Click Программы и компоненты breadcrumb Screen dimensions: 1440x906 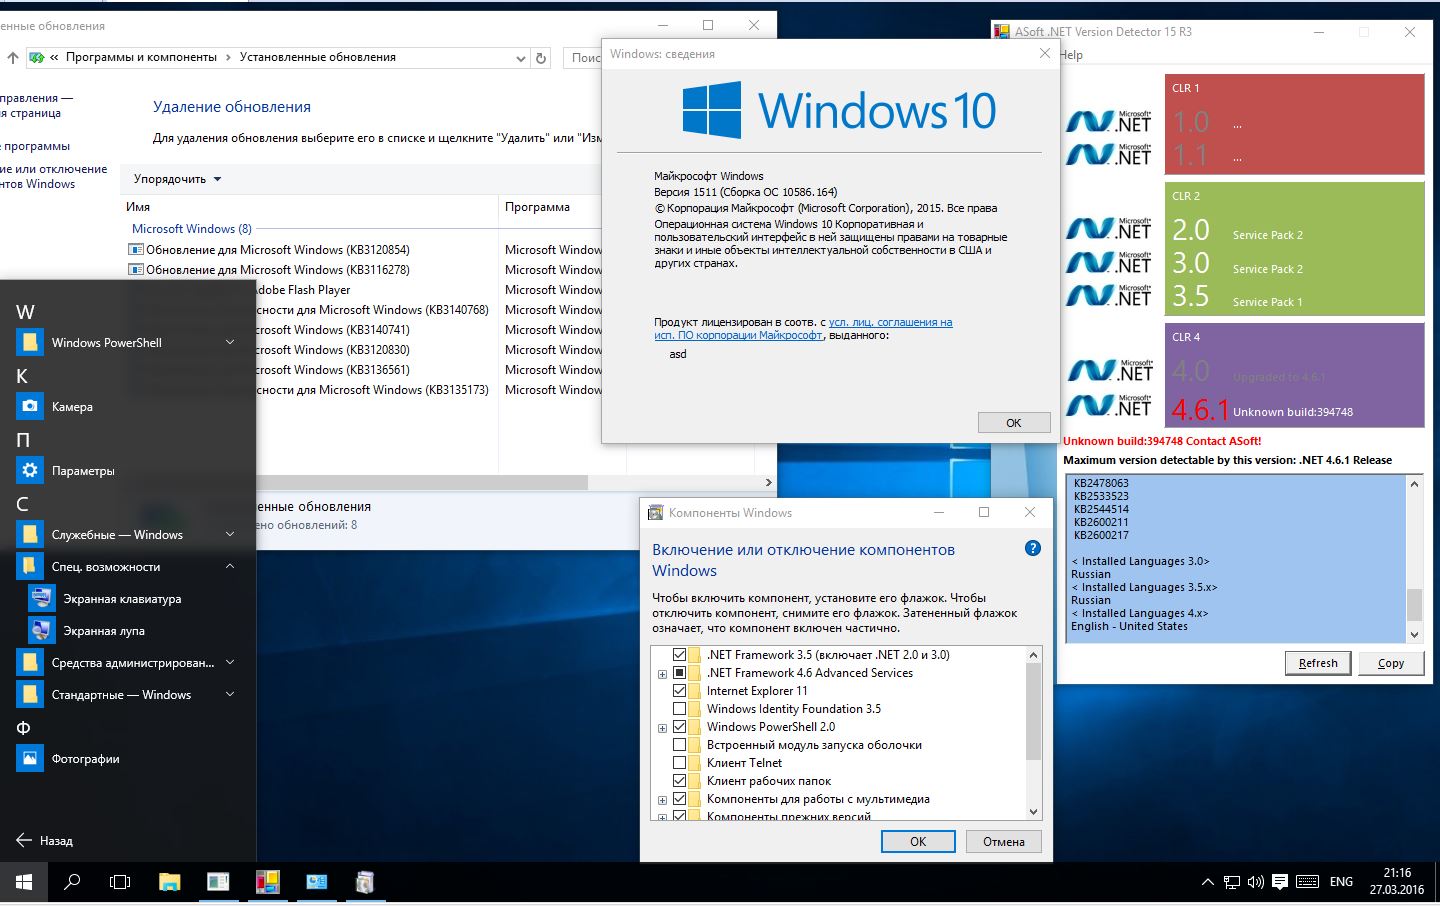pyautogui.click(x=141, y=57)
